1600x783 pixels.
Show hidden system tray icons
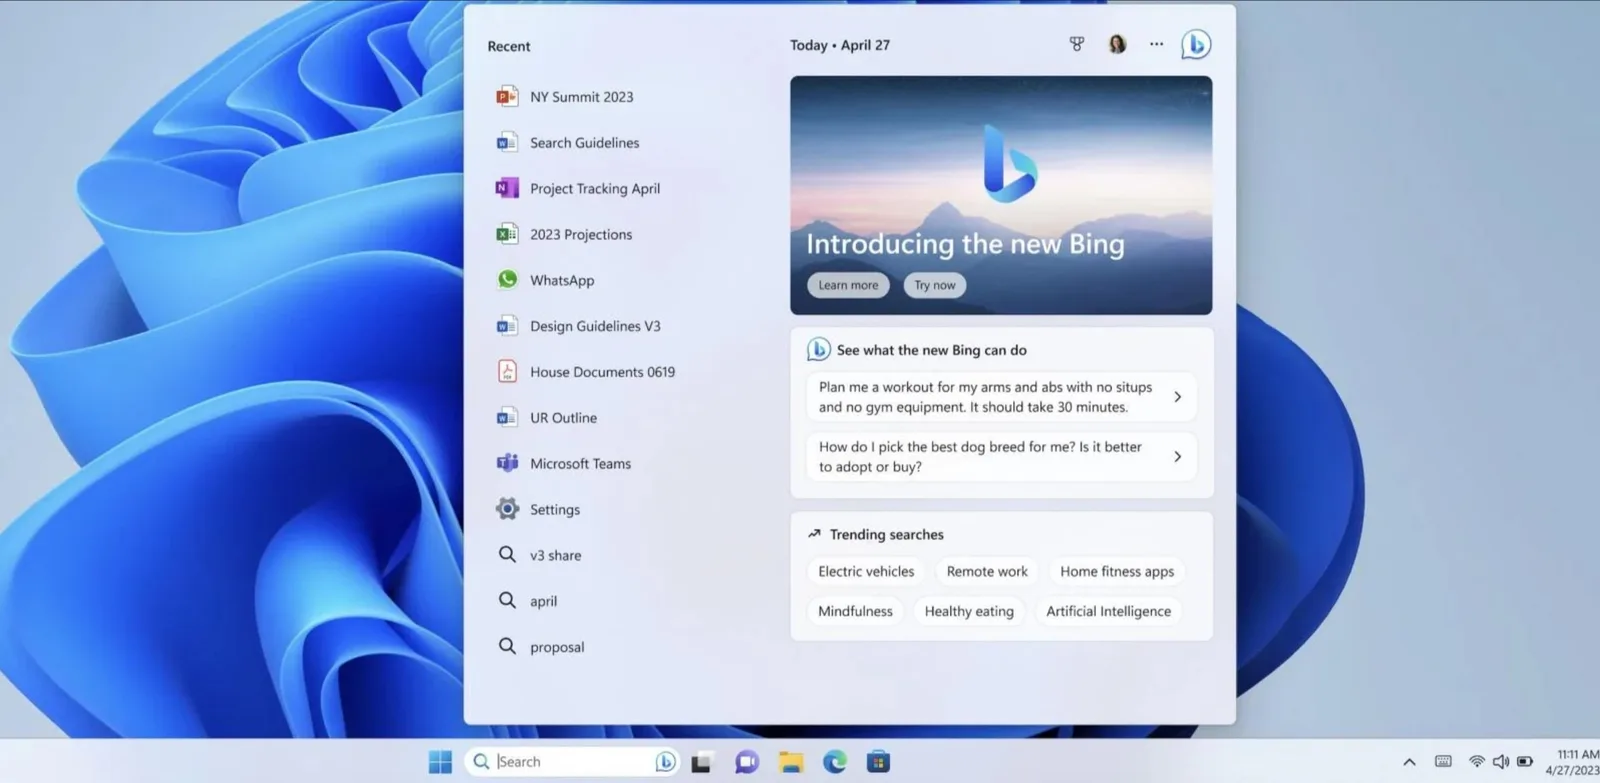(x=1409, y=762)
